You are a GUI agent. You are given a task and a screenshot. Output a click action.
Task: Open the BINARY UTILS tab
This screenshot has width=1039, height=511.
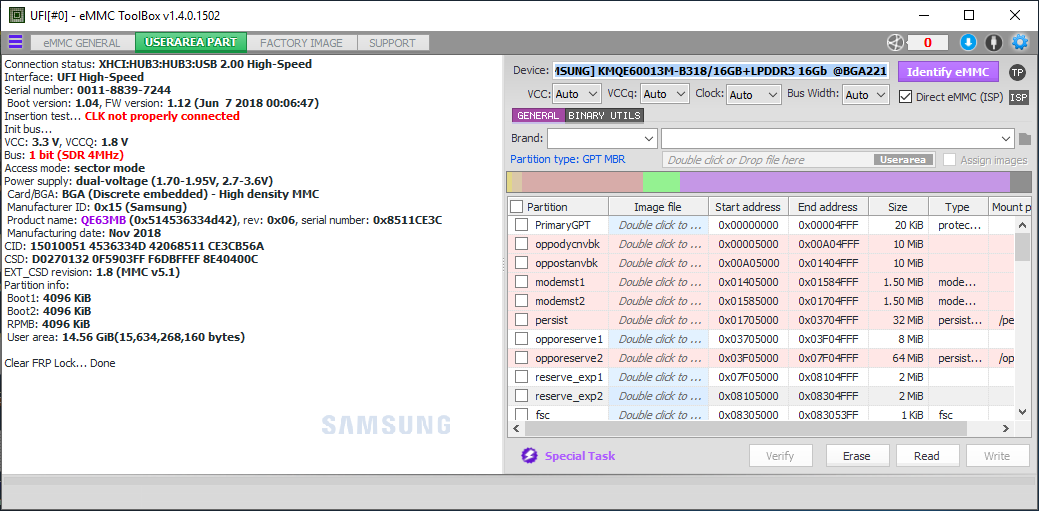click(604, 116)
